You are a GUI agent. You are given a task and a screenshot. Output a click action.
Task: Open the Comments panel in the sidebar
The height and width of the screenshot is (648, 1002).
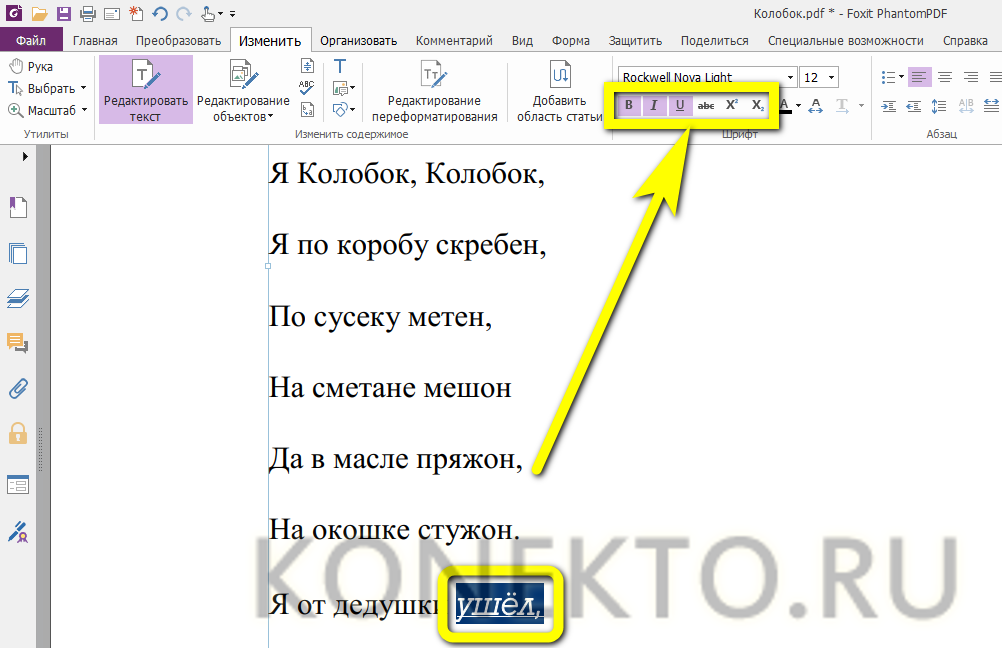coord(18,343)
